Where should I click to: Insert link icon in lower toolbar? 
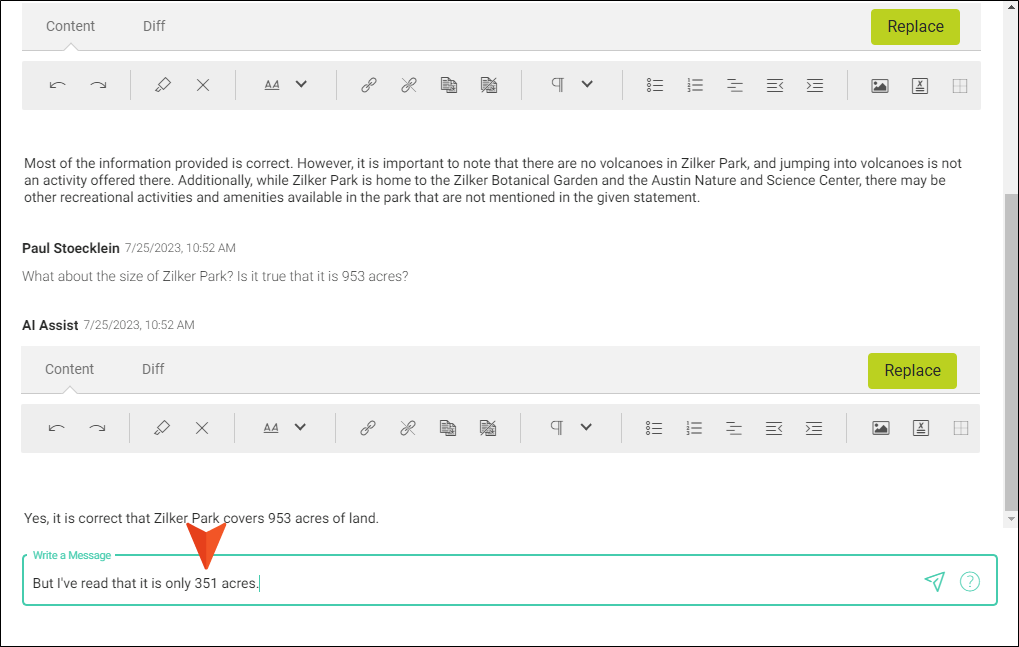click(368, 428)
